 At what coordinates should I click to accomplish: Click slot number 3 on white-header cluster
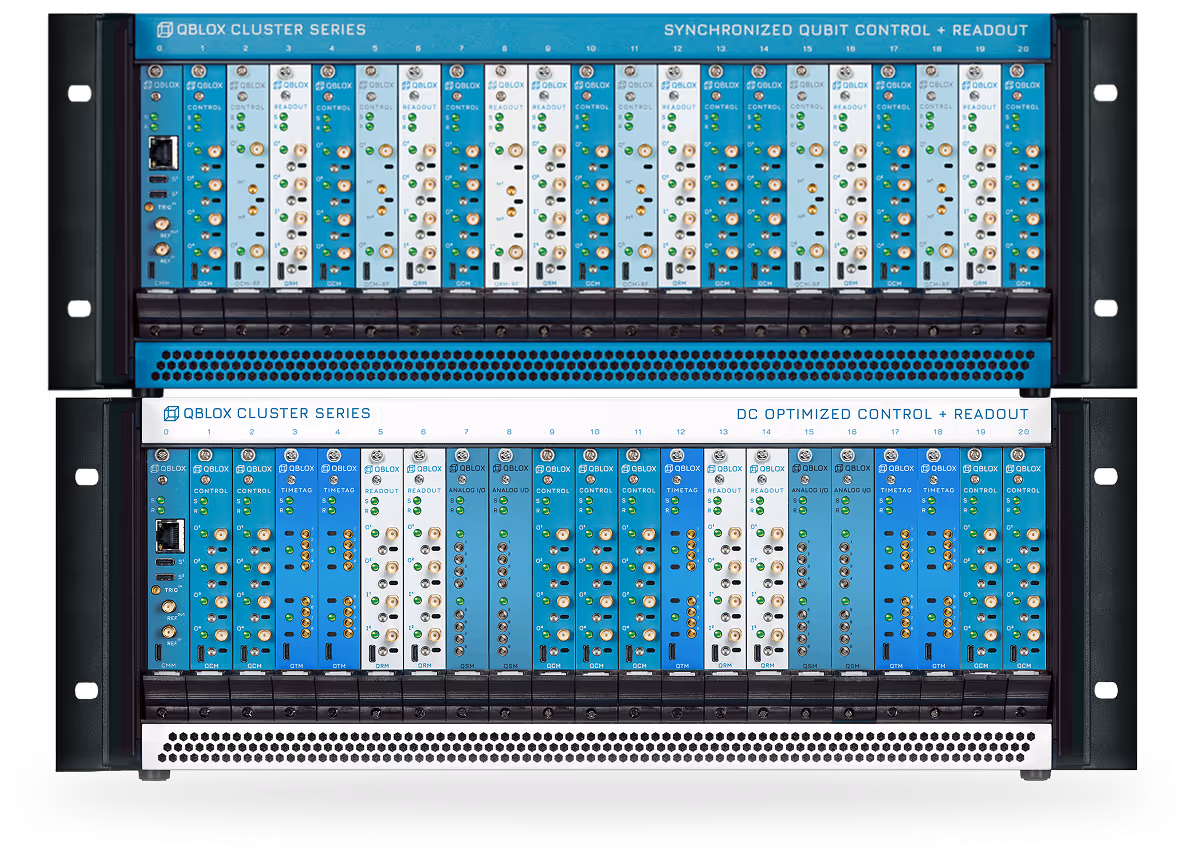(x=295, y=432)
